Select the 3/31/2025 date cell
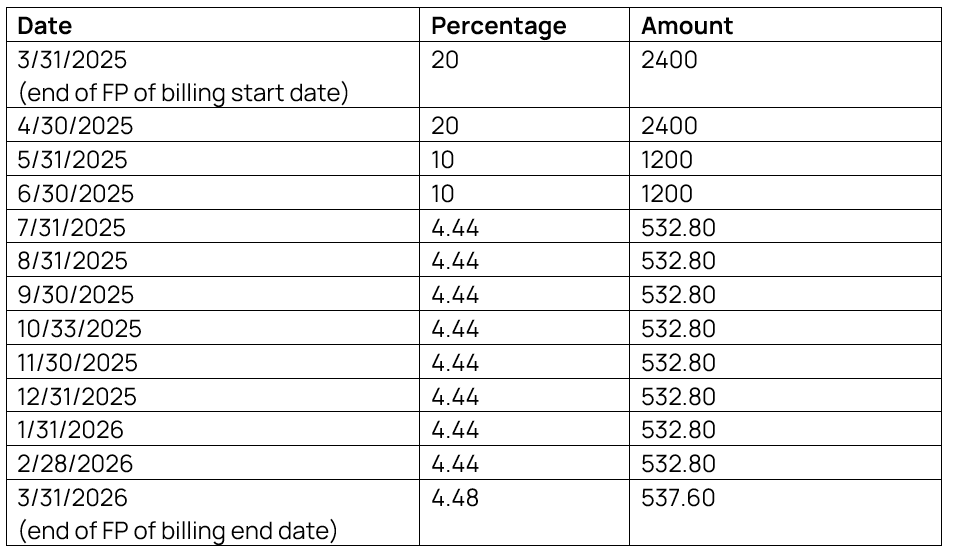Image resolution: width=953 pixels, height=556 pixels. click(x=73, y=60)
